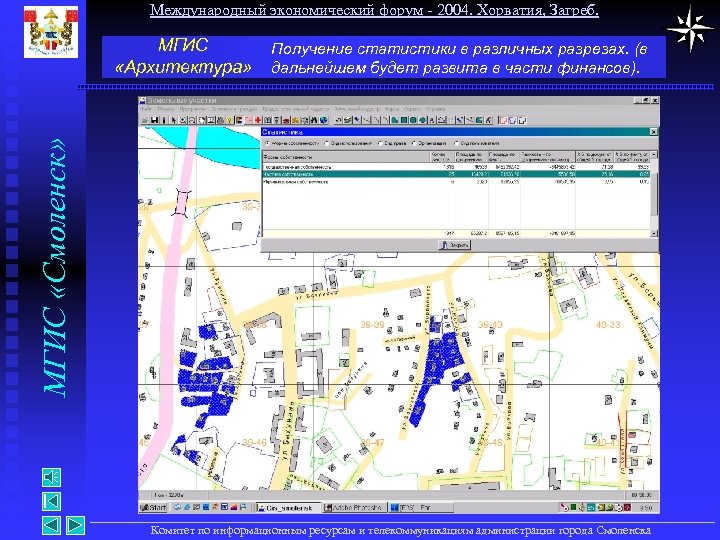Click the speaker sound icon on slide
The height and width of the screenshot is (540, 720).
click(51, 478)
